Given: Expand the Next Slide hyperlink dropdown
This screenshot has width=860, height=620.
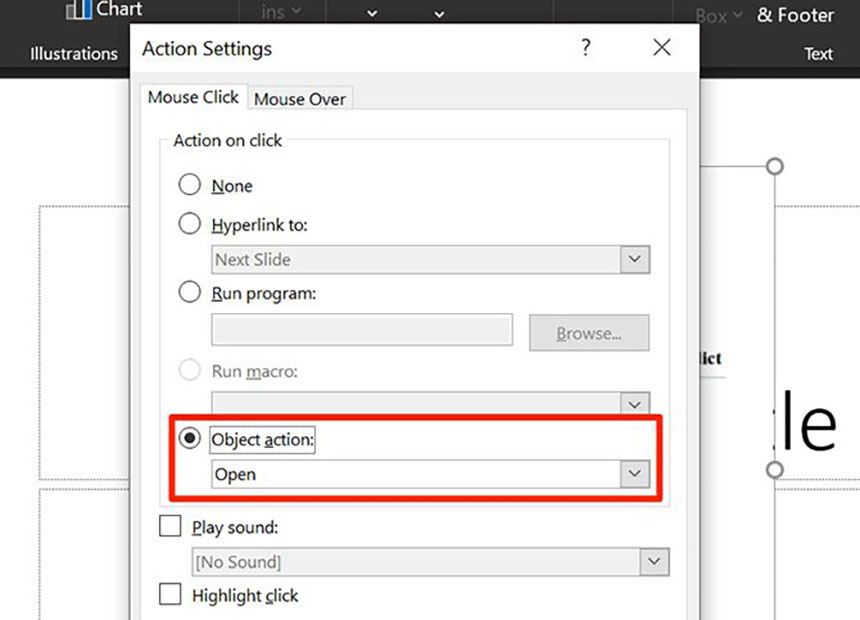Looking at the screenshot, I should coord(634,259).
